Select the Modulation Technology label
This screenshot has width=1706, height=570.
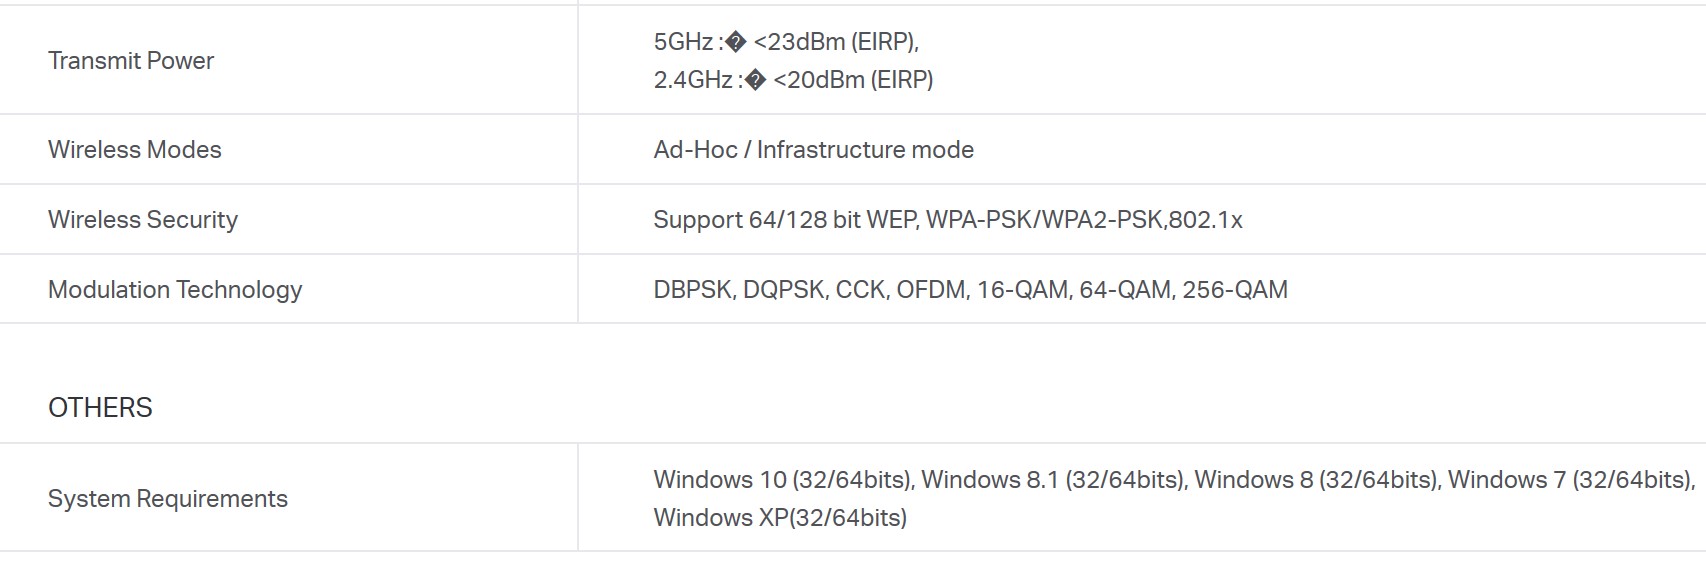(x=175, y=290)
